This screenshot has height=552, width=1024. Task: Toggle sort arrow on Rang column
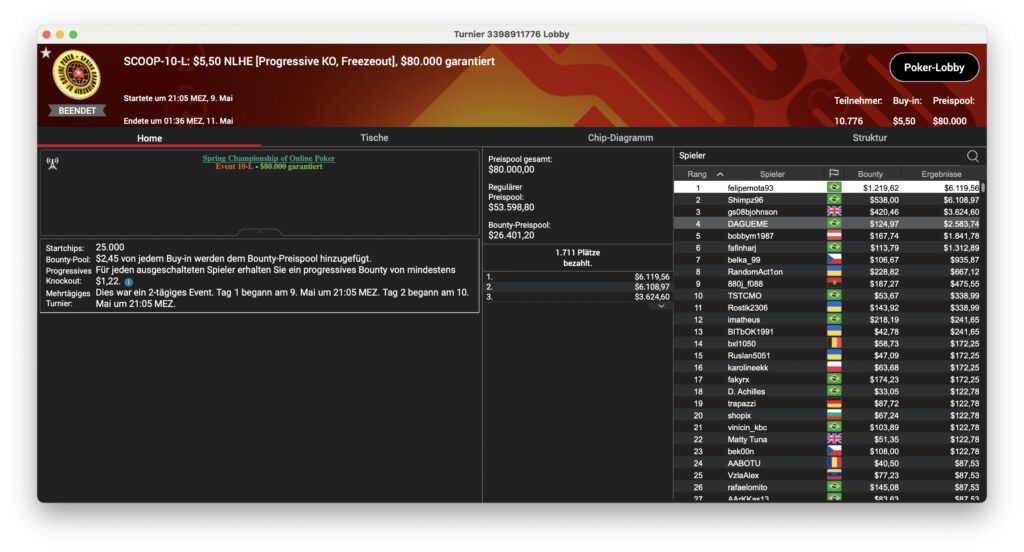click(720, 174)
